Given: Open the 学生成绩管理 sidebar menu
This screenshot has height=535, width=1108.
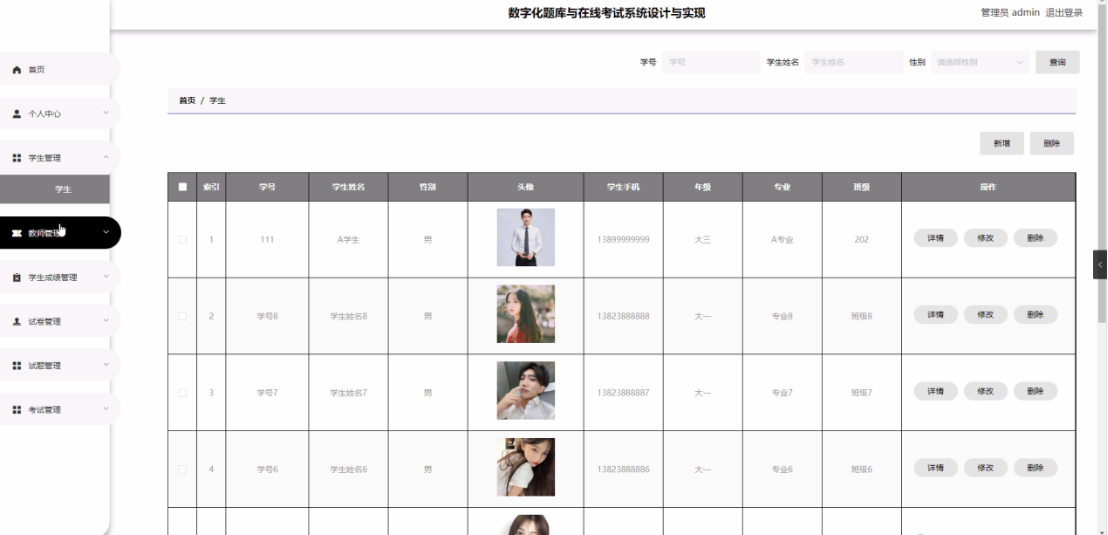Looking at the screenshot, I should [60, 278].
